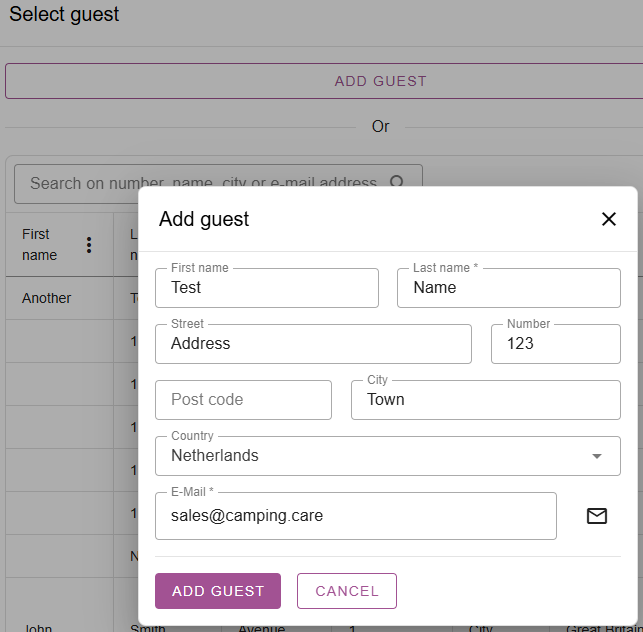This screenshot has height=632, width=643.
Task: Select the Number field showing 123
Action: [x=555, y=344]
